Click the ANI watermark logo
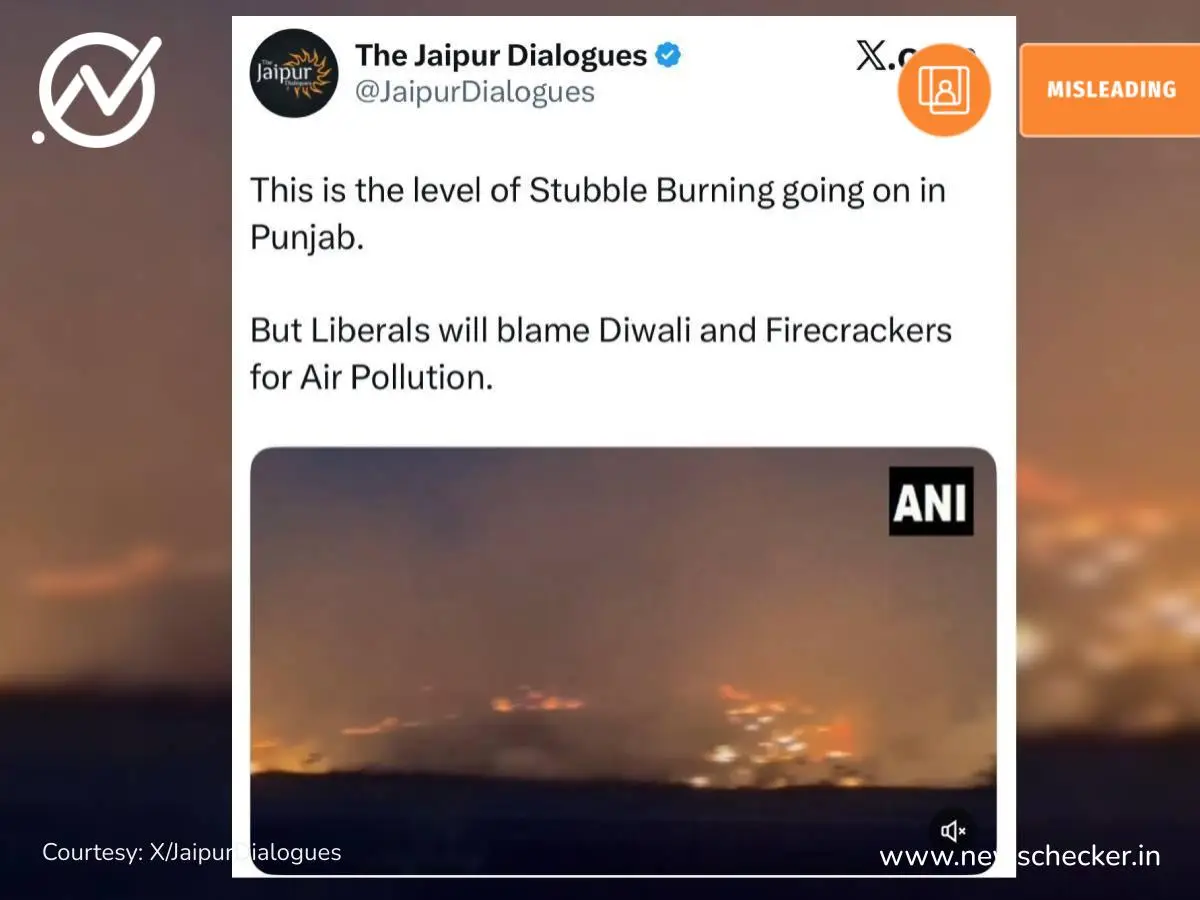Screen dimensions: 1200x900 point(931,501)
